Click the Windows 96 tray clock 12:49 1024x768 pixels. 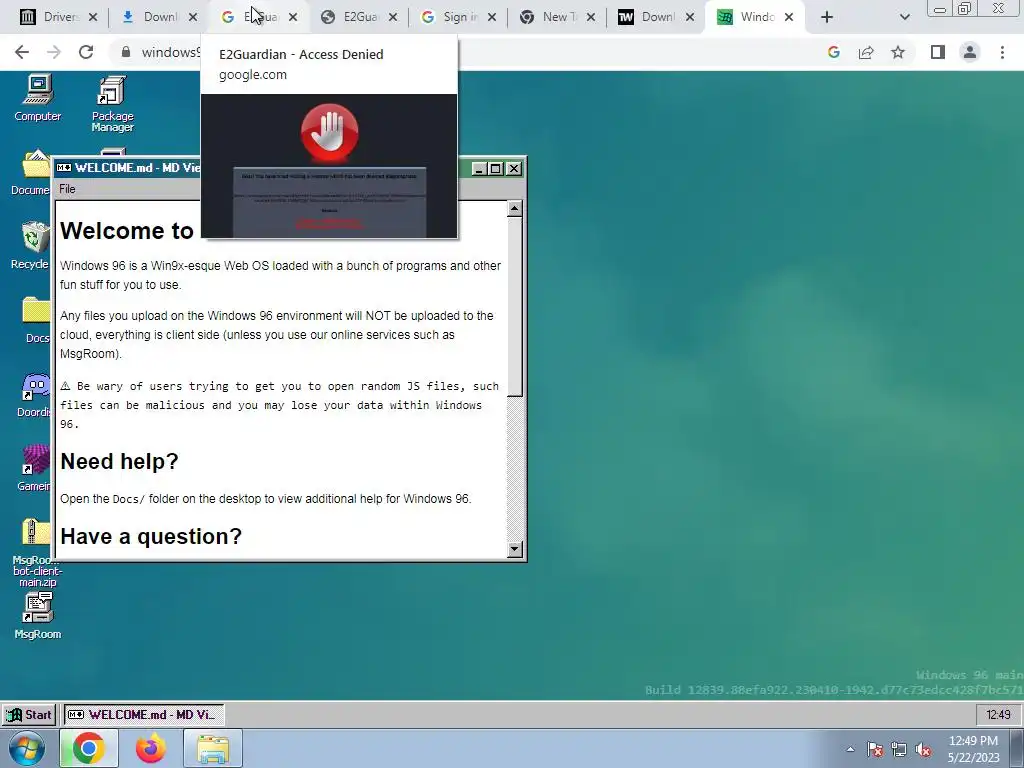pyautogui.click(x=998, y=714)
